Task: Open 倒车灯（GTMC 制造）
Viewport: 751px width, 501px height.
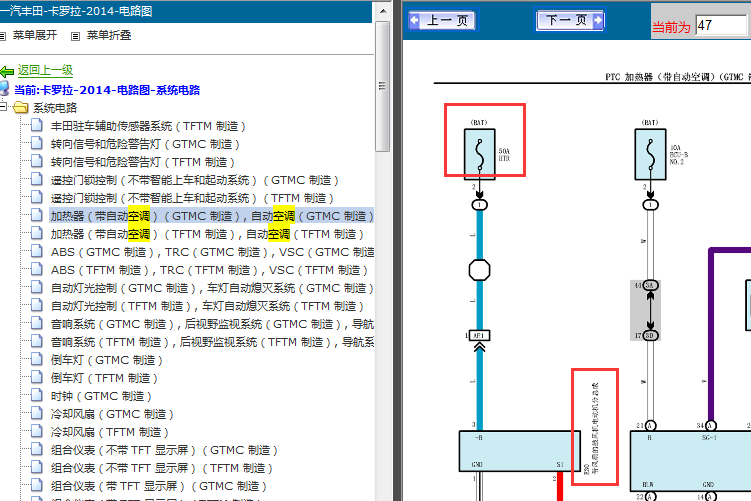Action: pyautogui.click(x=106, y=360)
